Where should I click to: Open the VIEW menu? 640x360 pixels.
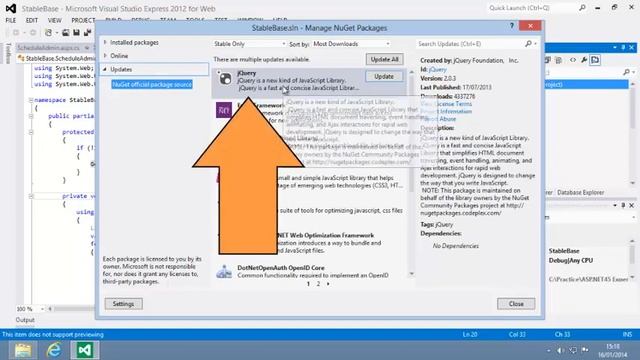click(x=54, y=20)
